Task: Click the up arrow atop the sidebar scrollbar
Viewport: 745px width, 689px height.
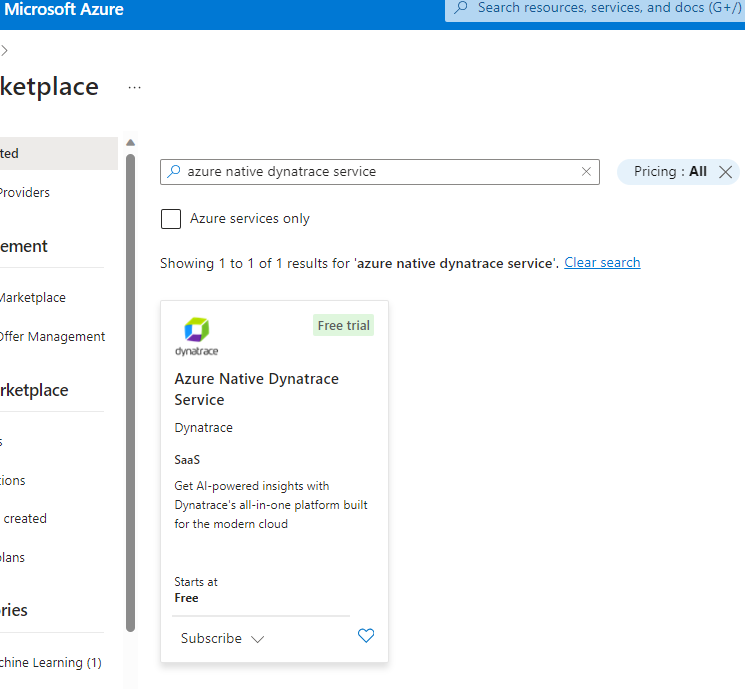Action: tap(130, 143)
